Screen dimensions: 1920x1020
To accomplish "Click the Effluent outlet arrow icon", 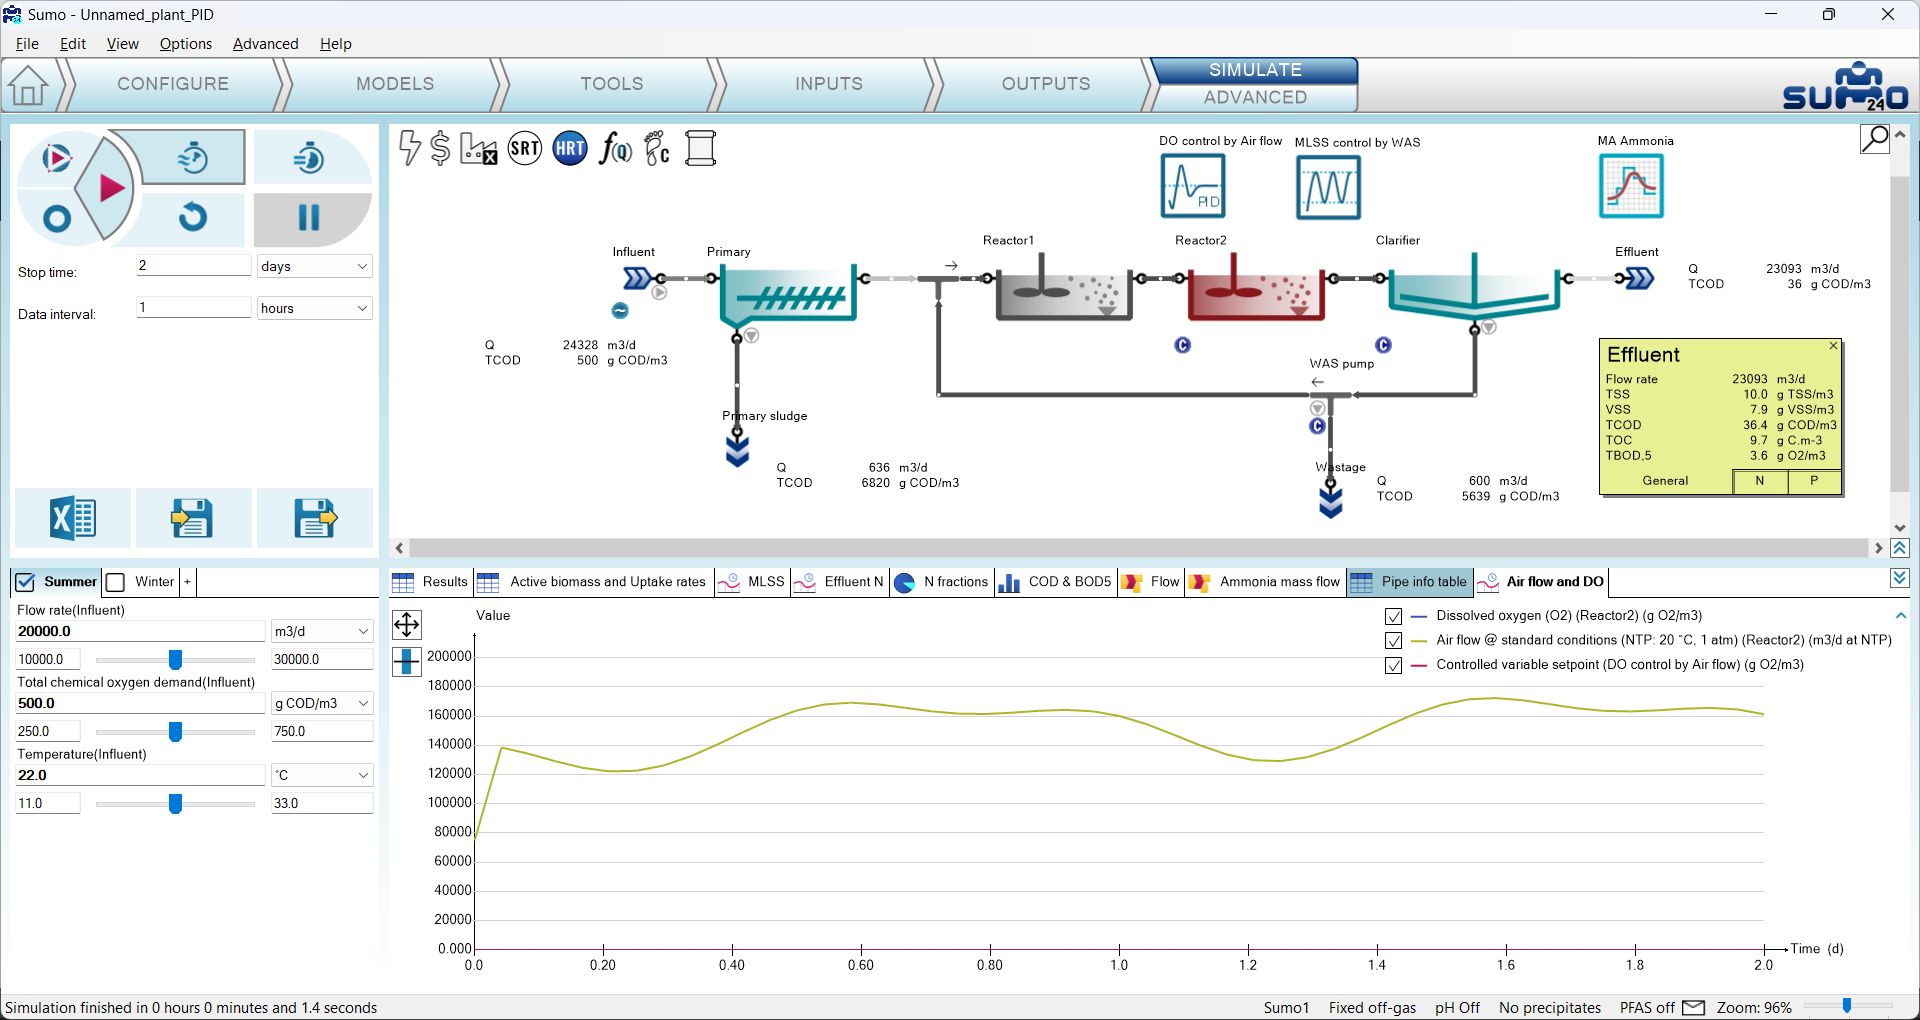I will click(1639, 278).
